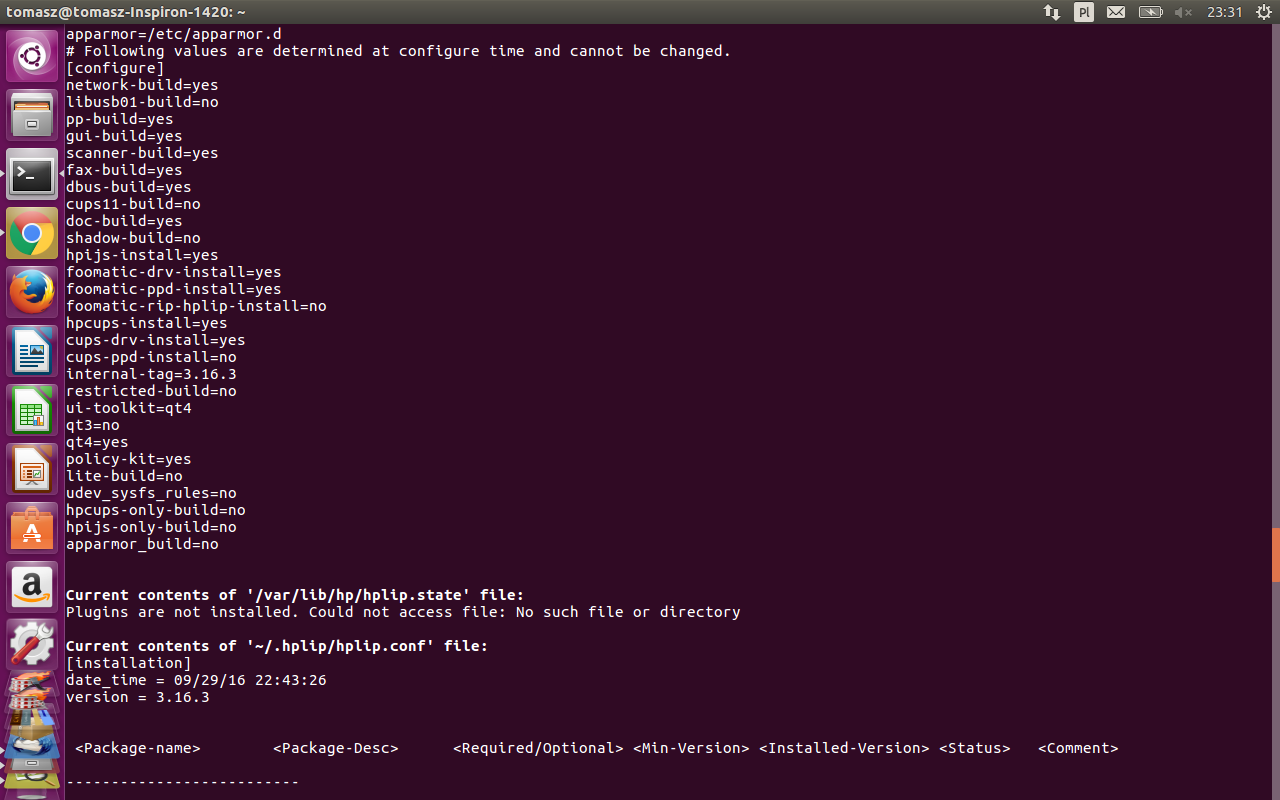1280x800 pixels.
Task: Launch LibreOffice Impress
Action: click(x=32, y=469)
